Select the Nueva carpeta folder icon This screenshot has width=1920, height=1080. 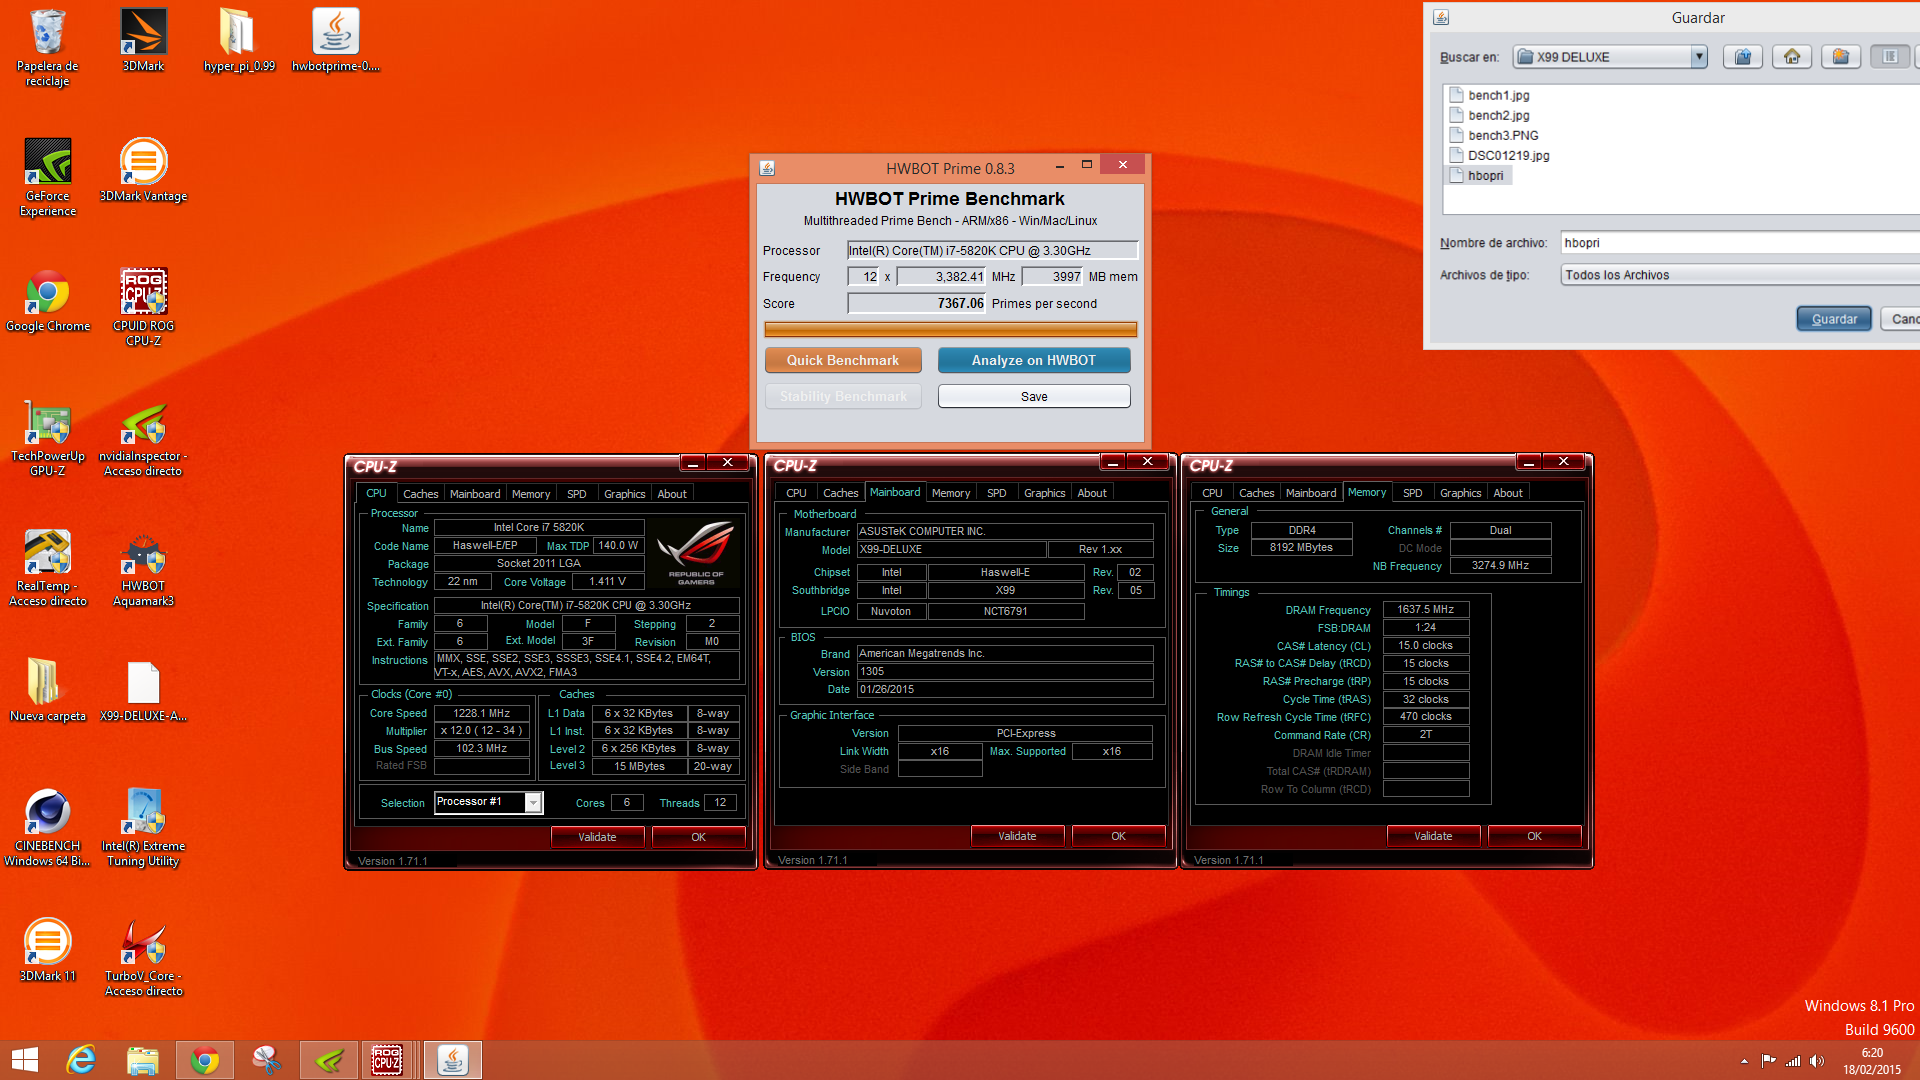(x=47, y=690)
